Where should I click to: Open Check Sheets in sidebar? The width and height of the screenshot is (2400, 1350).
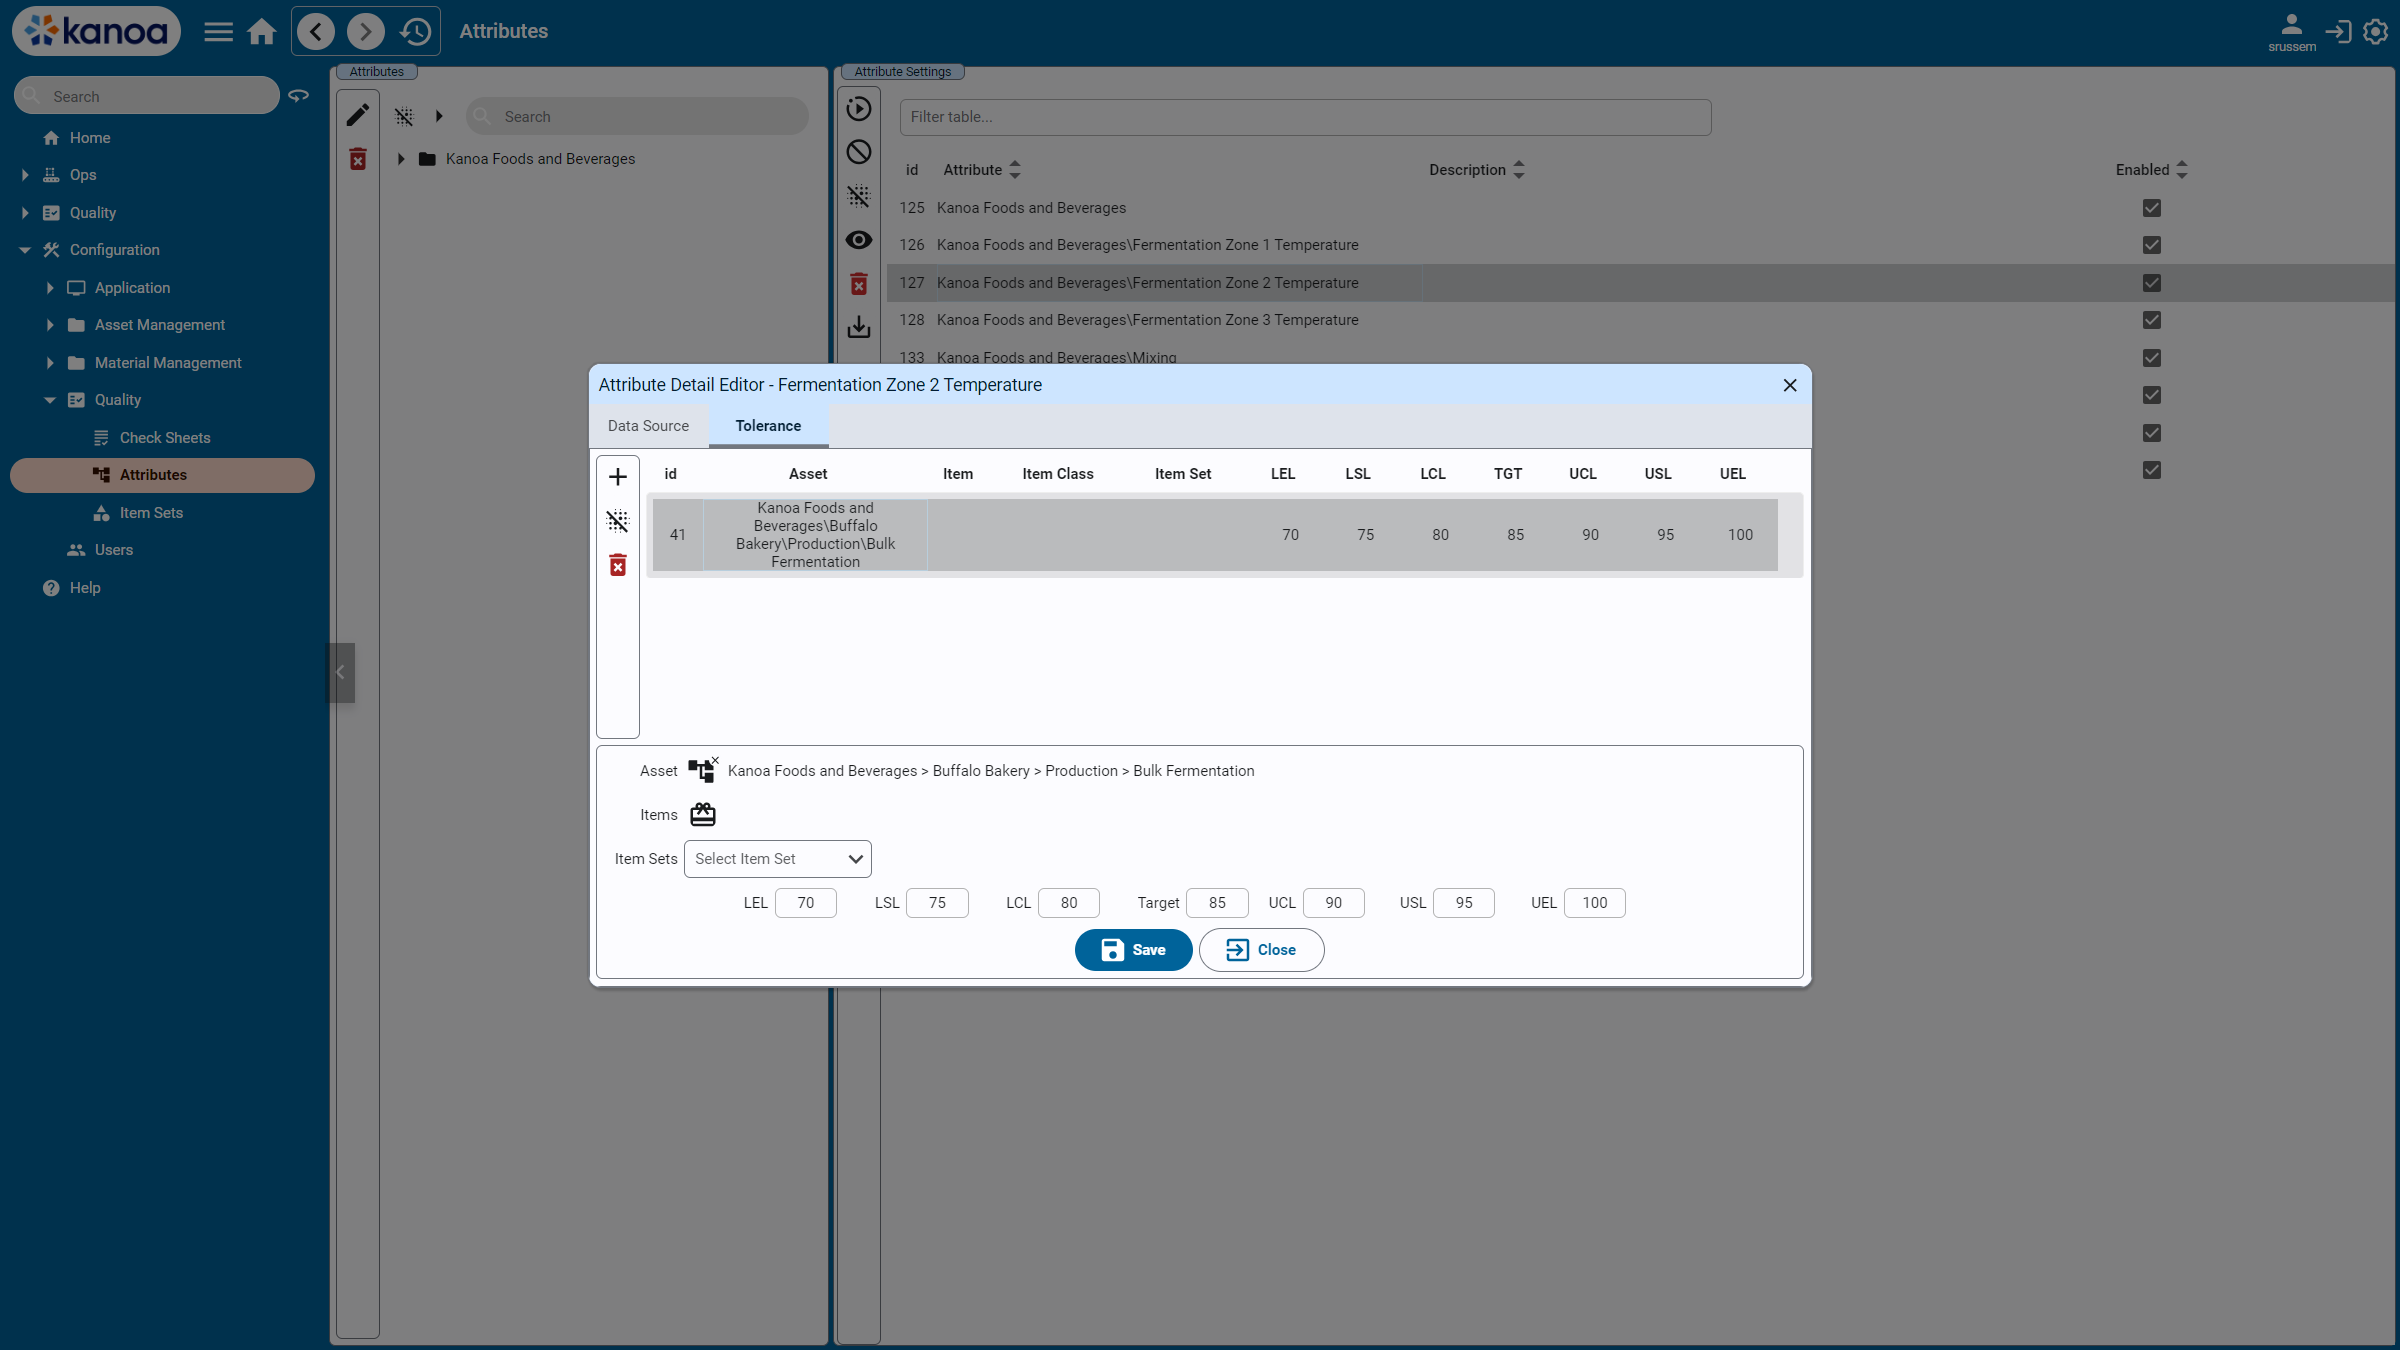pyautogui.click(x=165, y=438)
